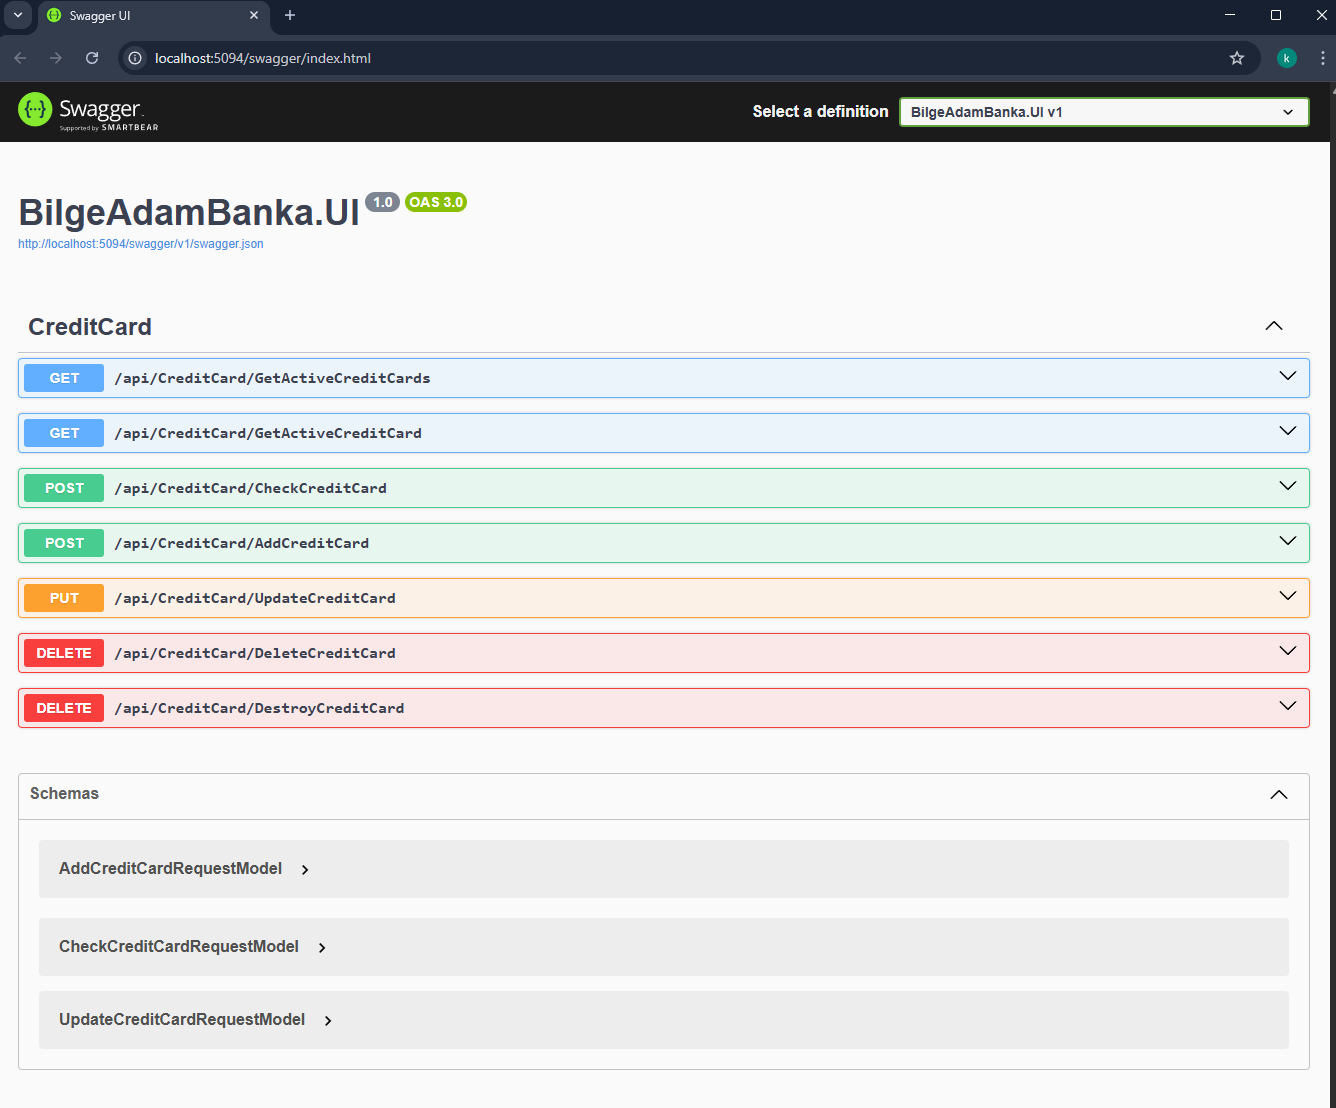The height and width of the screenshot is (1108, 1336).
Task: Expand CheckCreditCardRequestModel schema
Action: (x=179, y=946)
